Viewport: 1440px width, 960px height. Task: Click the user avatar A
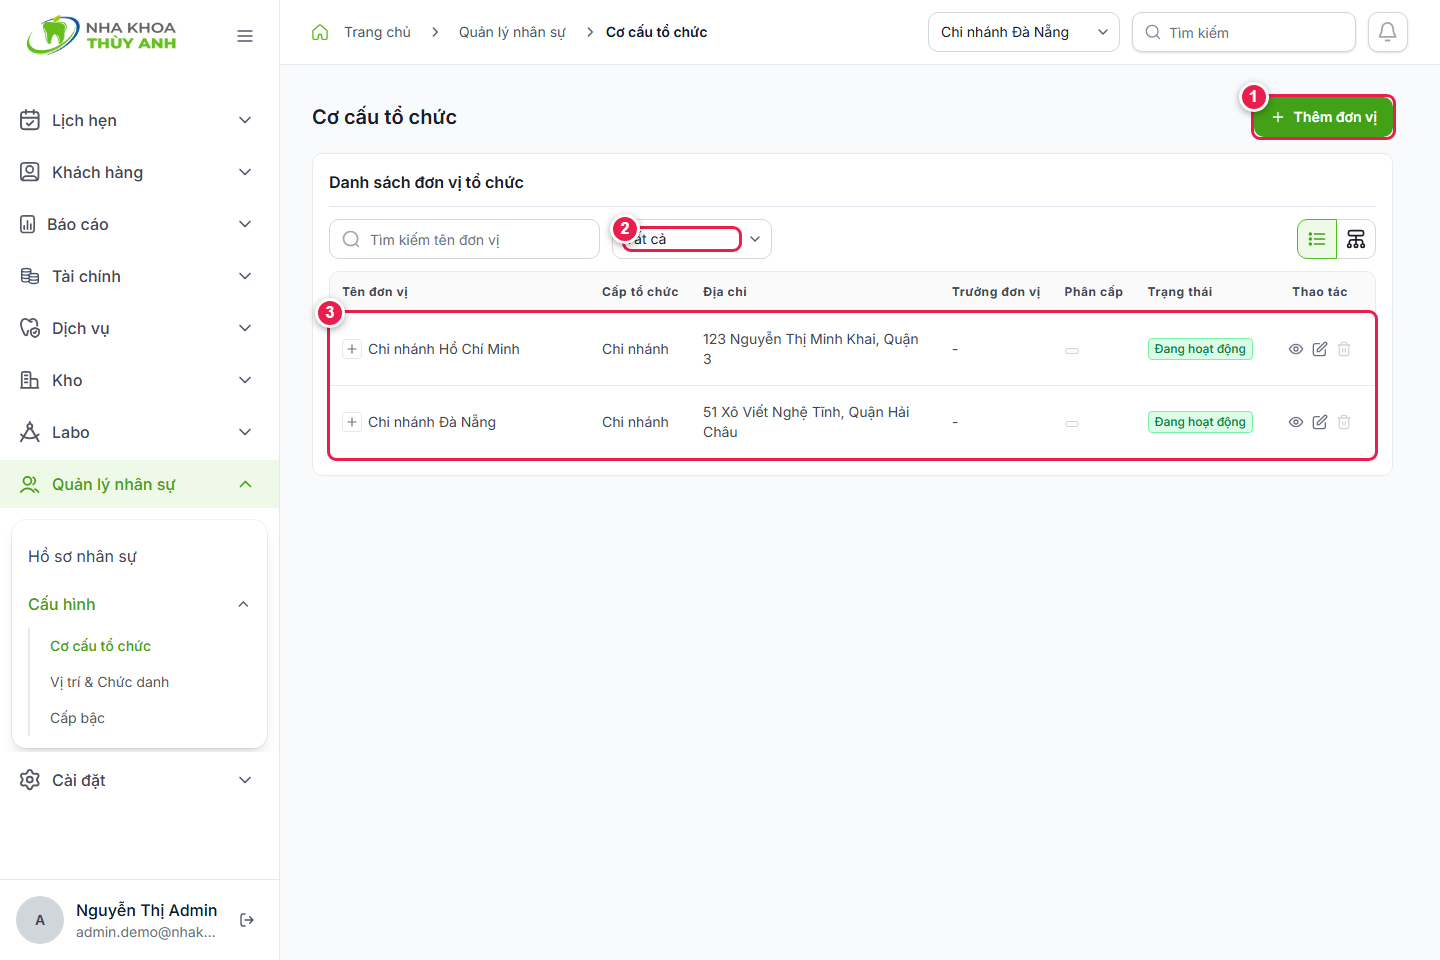point(40,920)
